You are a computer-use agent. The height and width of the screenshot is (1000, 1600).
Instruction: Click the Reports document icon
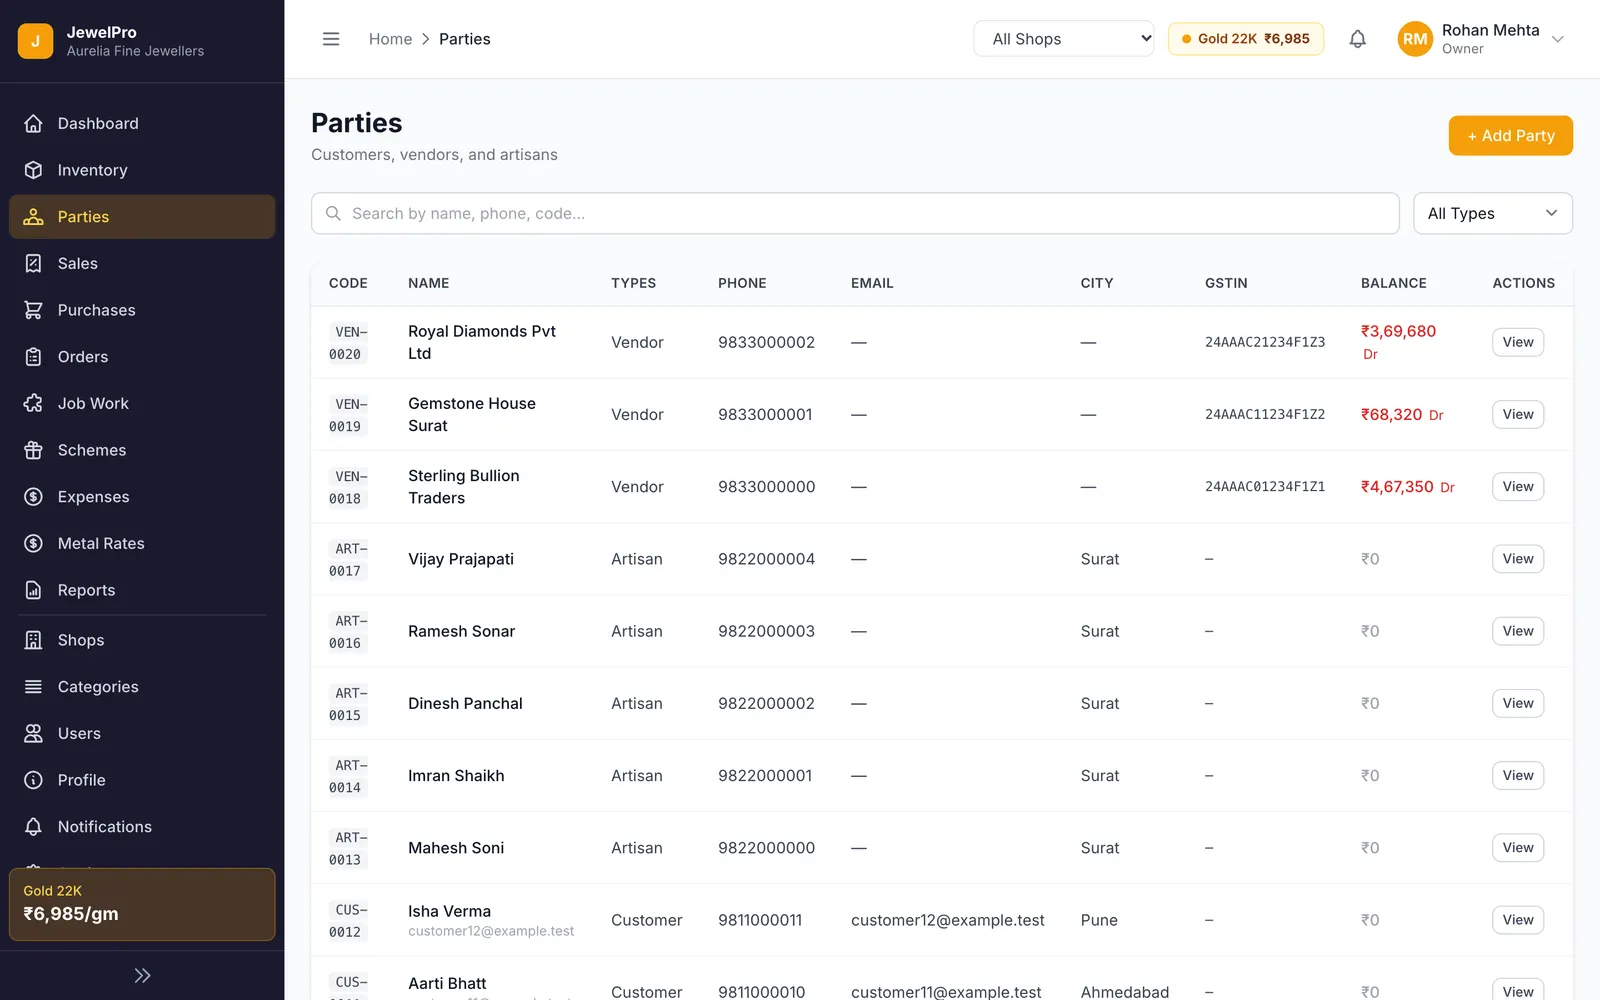click(33, 590)
